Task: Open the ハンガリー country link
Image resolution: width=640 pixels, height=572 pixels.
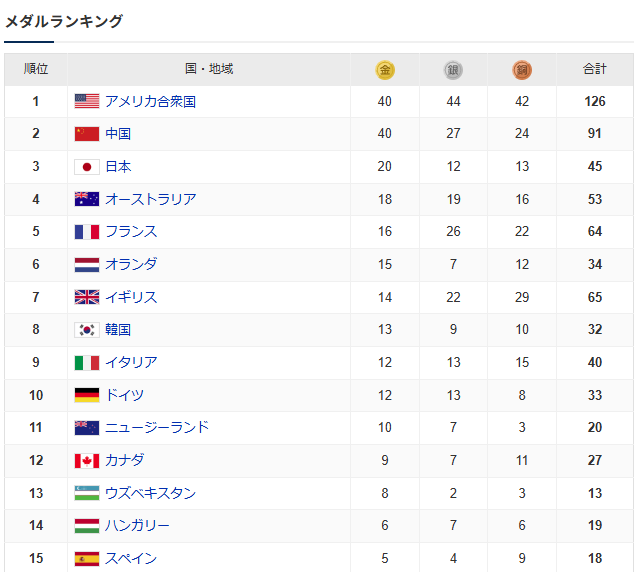Action: pyautogui.click(x=137, y=525)
